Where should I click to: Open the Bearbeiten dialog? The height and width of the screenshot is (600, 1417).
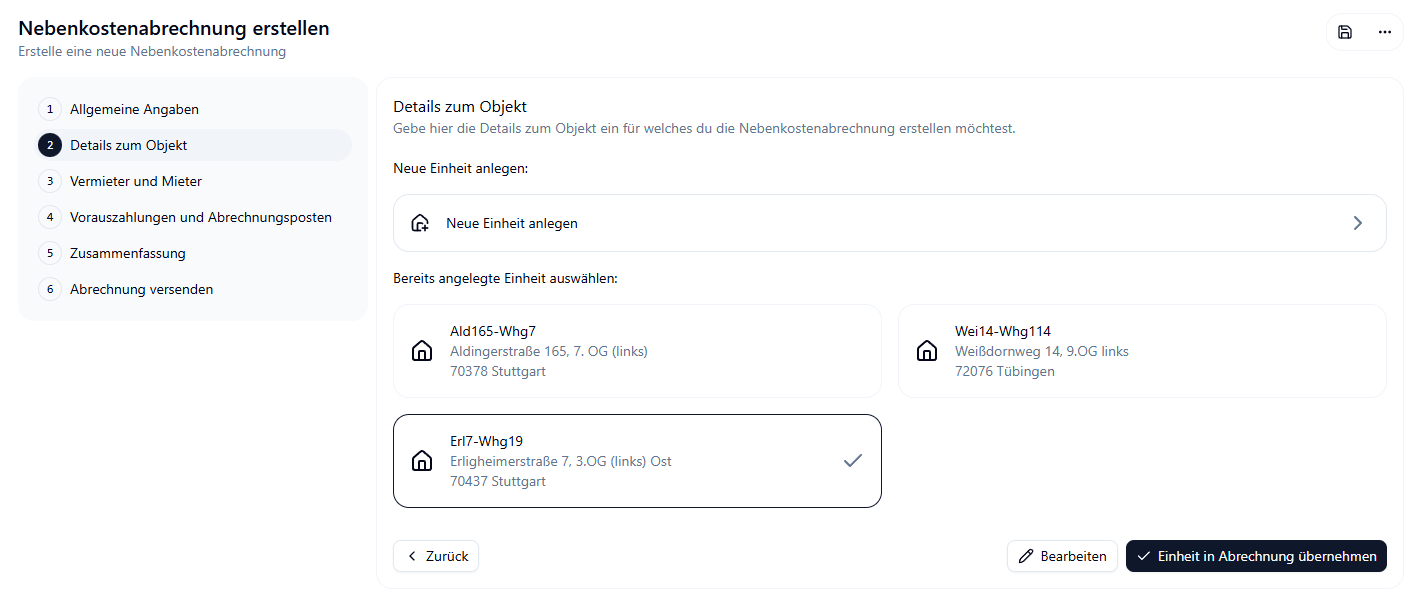pyautogui.click(x=1062, y=556)
